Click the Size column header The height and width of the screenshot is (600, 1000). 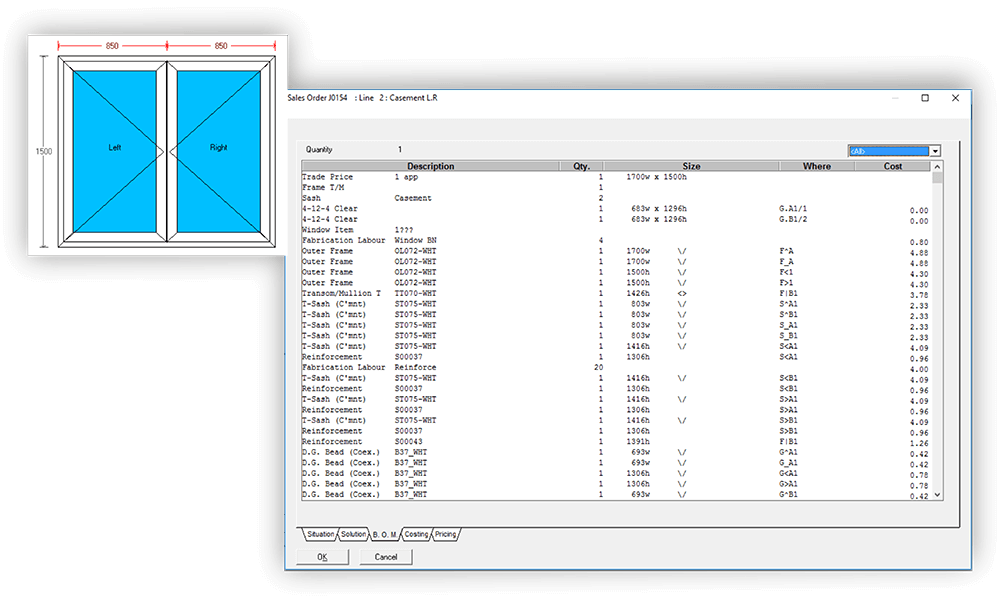click(690, 166)
